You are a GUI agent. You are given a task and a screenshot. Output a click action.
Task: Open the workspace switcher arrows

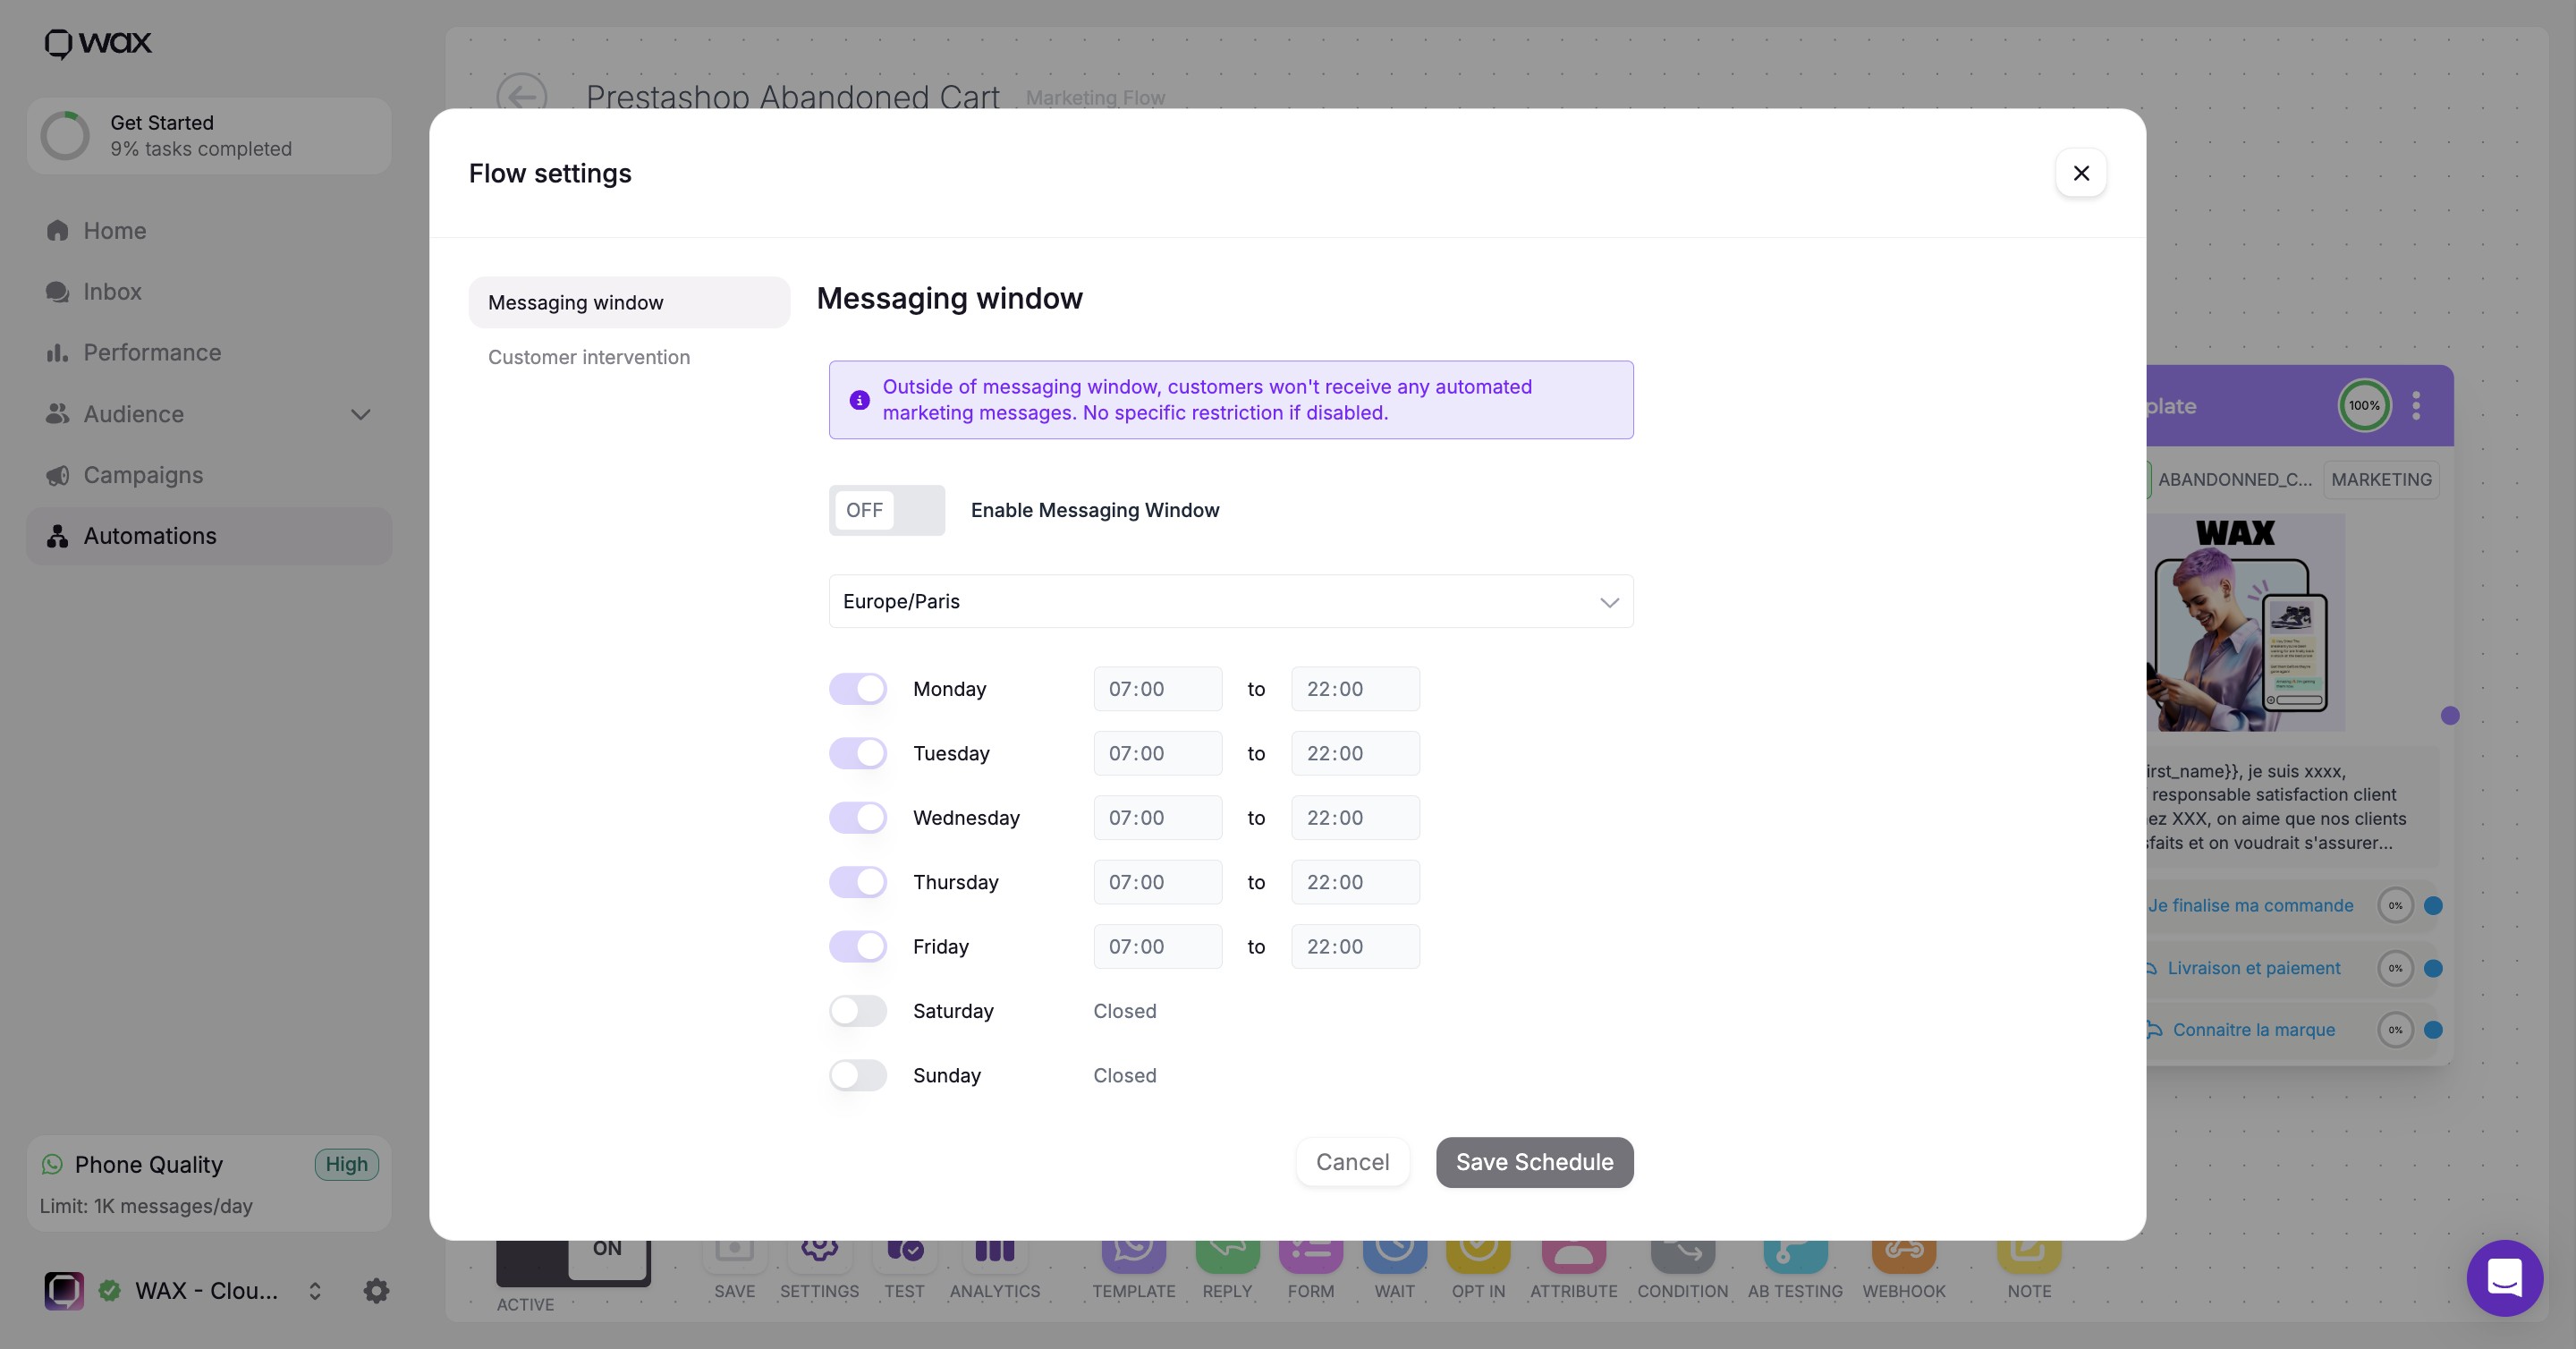[x=315, y=1291]
